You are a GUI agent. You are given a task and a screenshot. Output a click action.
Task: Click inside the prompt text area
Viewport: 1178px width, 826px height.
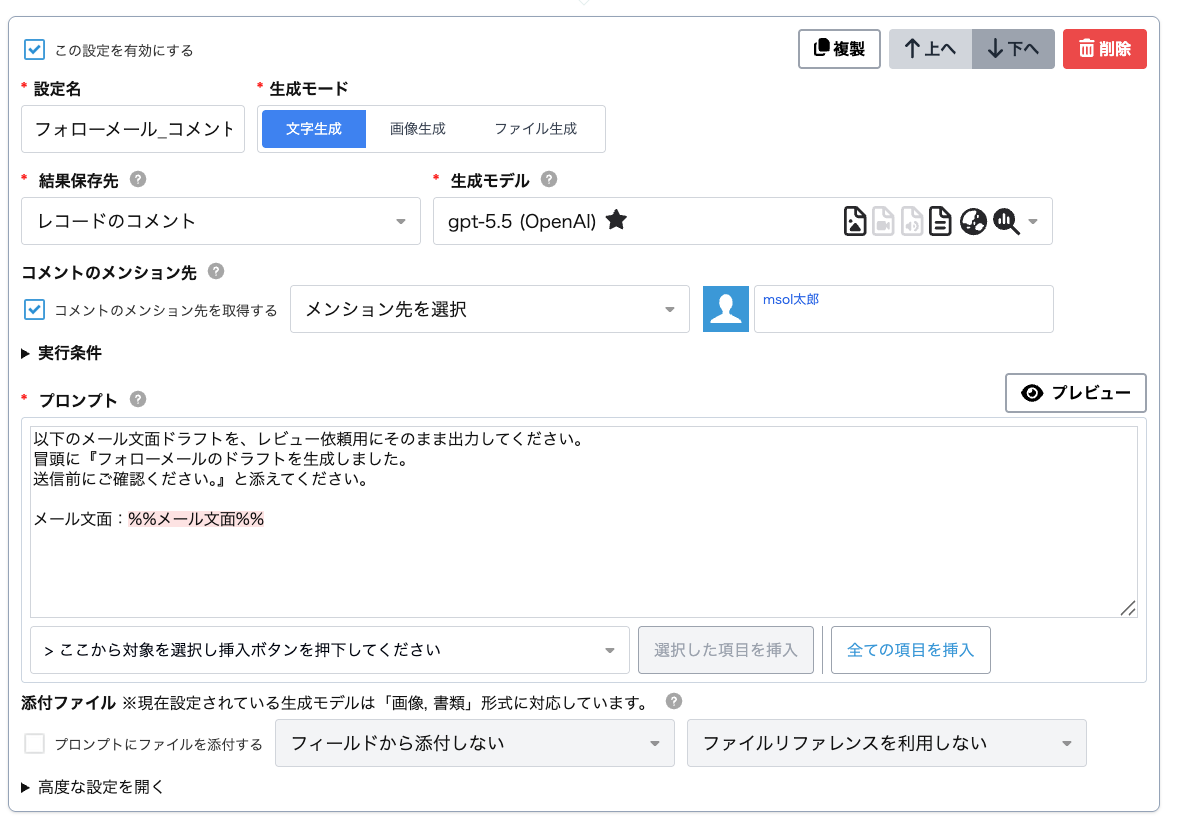pyautogui.click(x=584, y=522)
